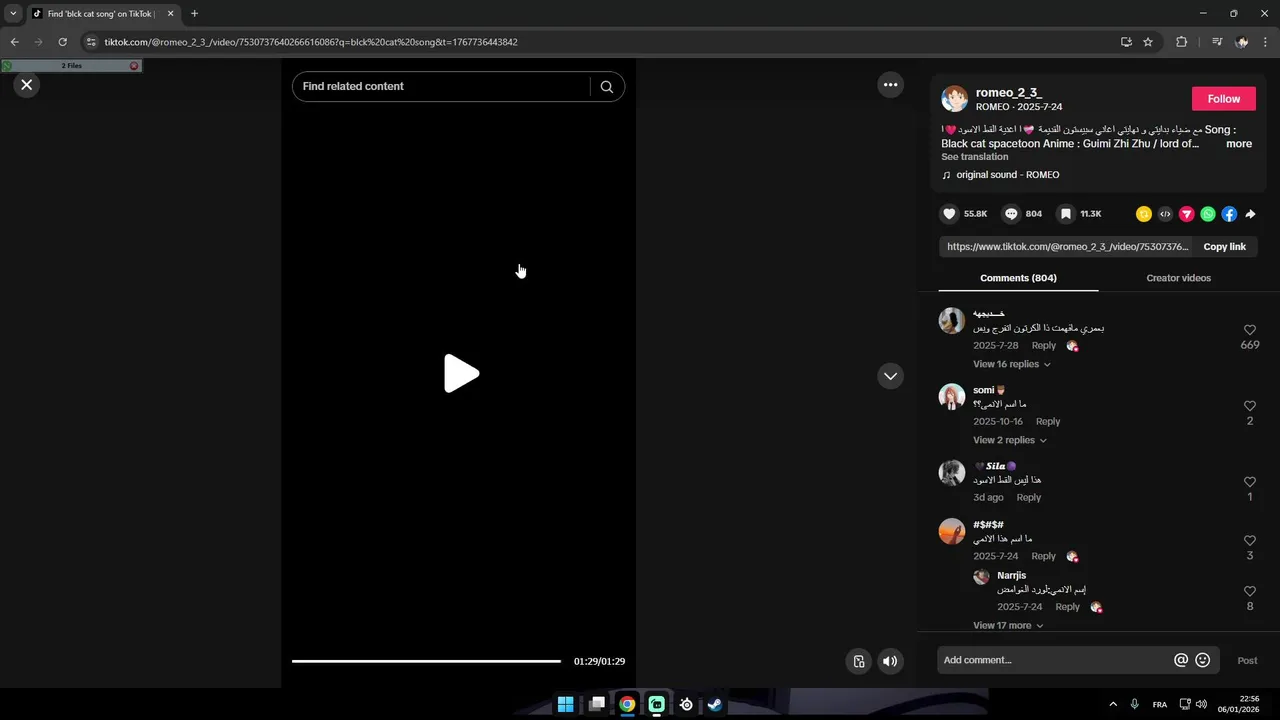Click the address bar URL

click(311, 42)
